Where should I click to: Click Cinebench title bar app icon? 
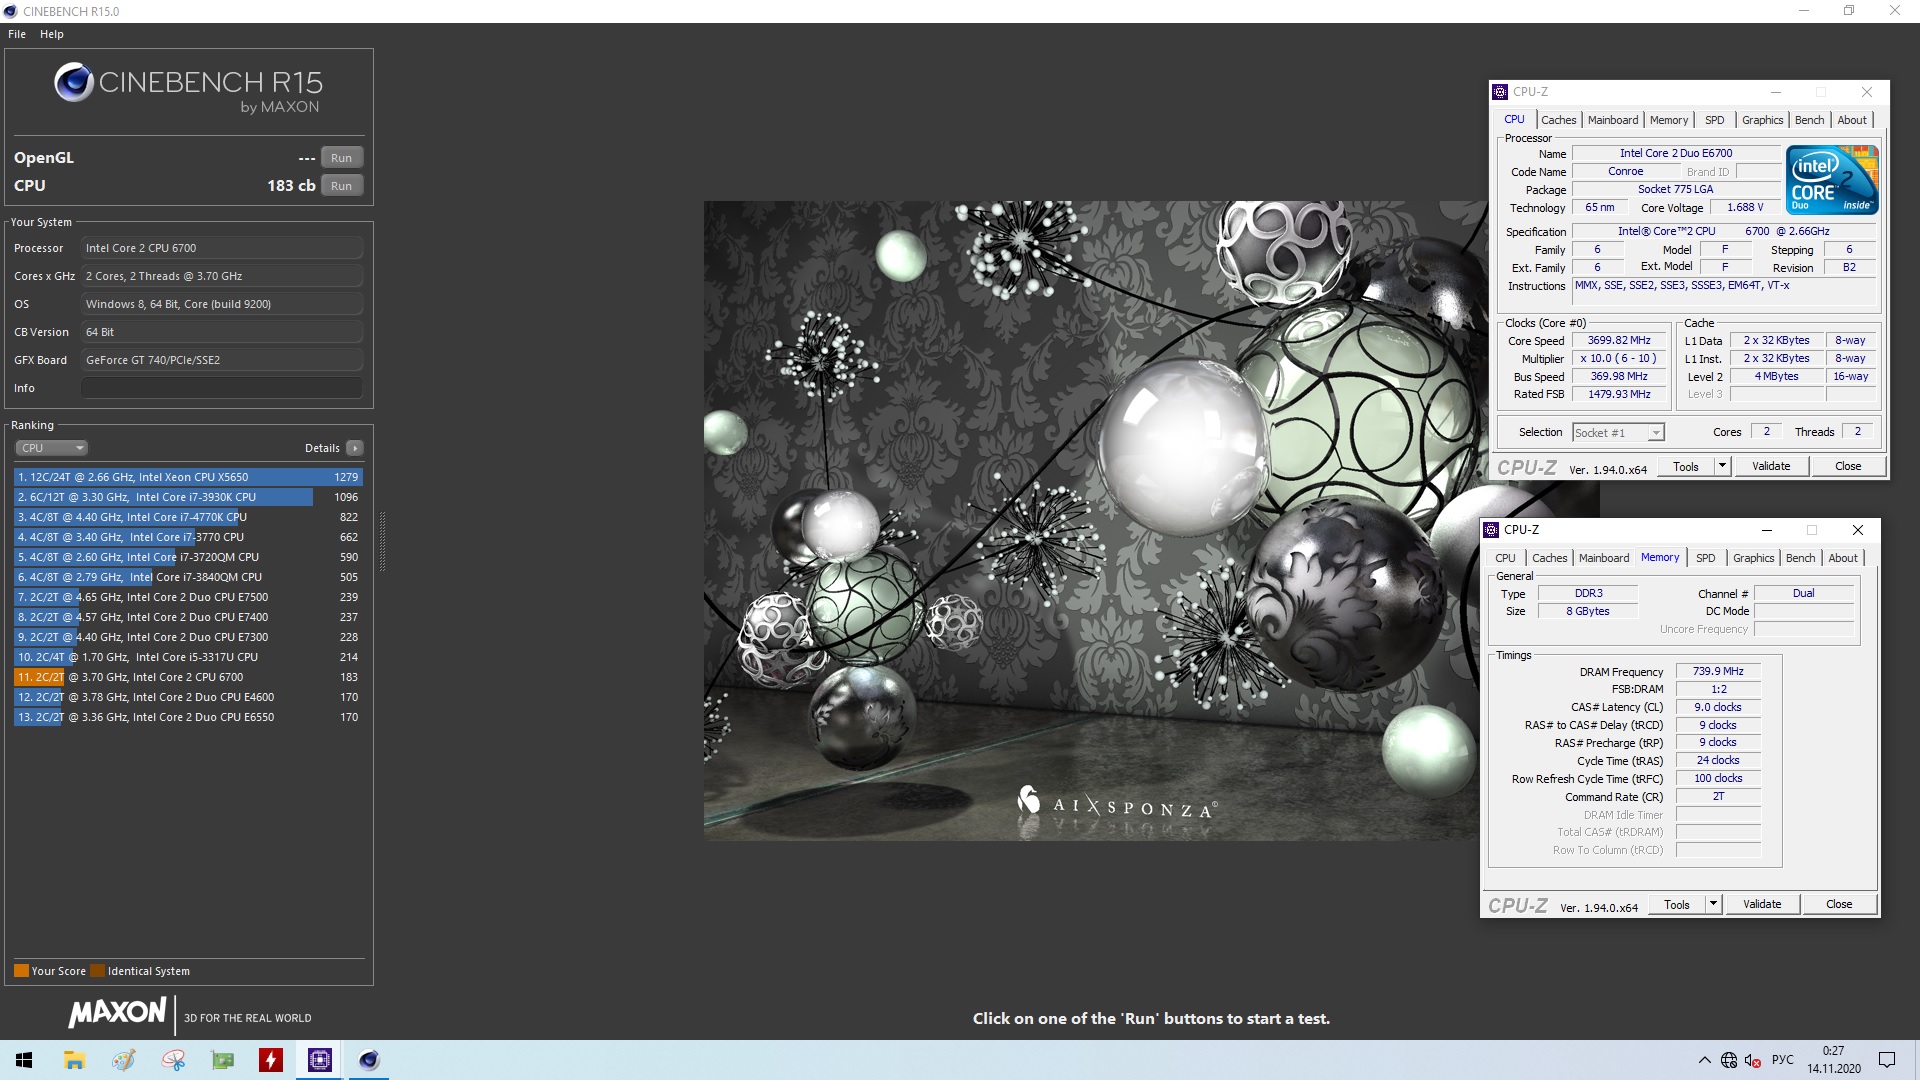10,11
